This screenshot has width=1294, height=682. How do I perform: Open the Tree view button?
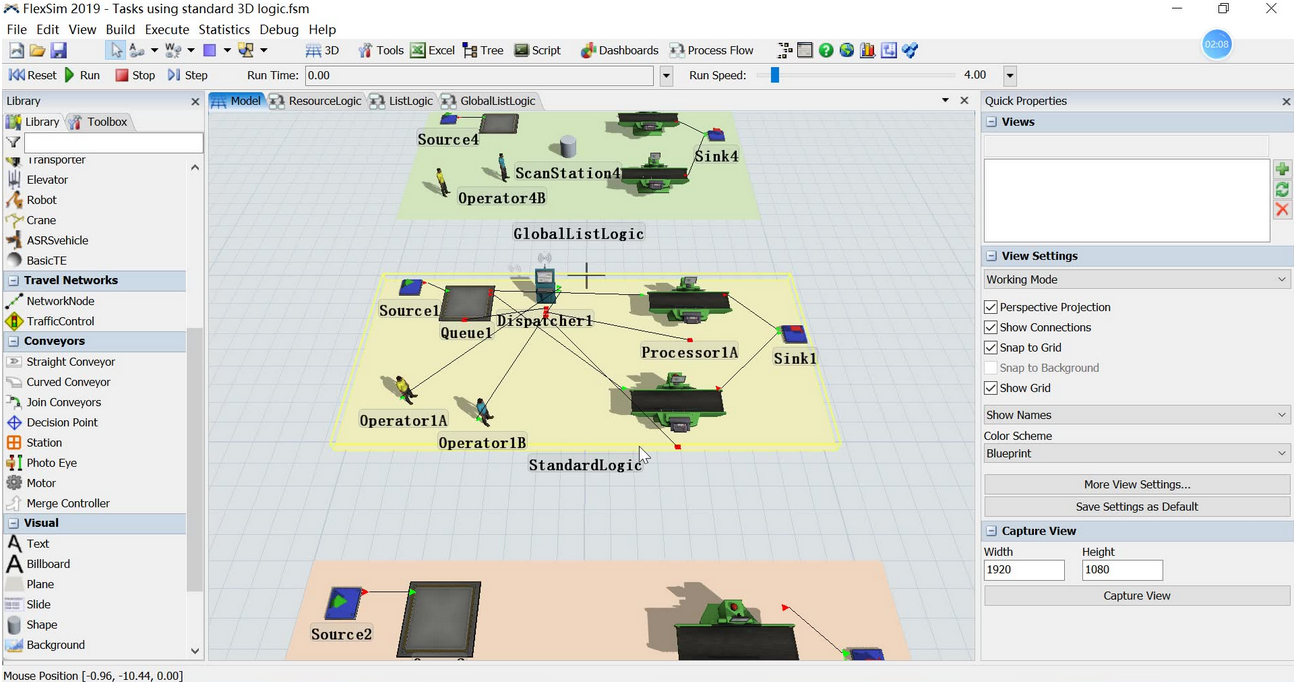click(x=483, y=50)
